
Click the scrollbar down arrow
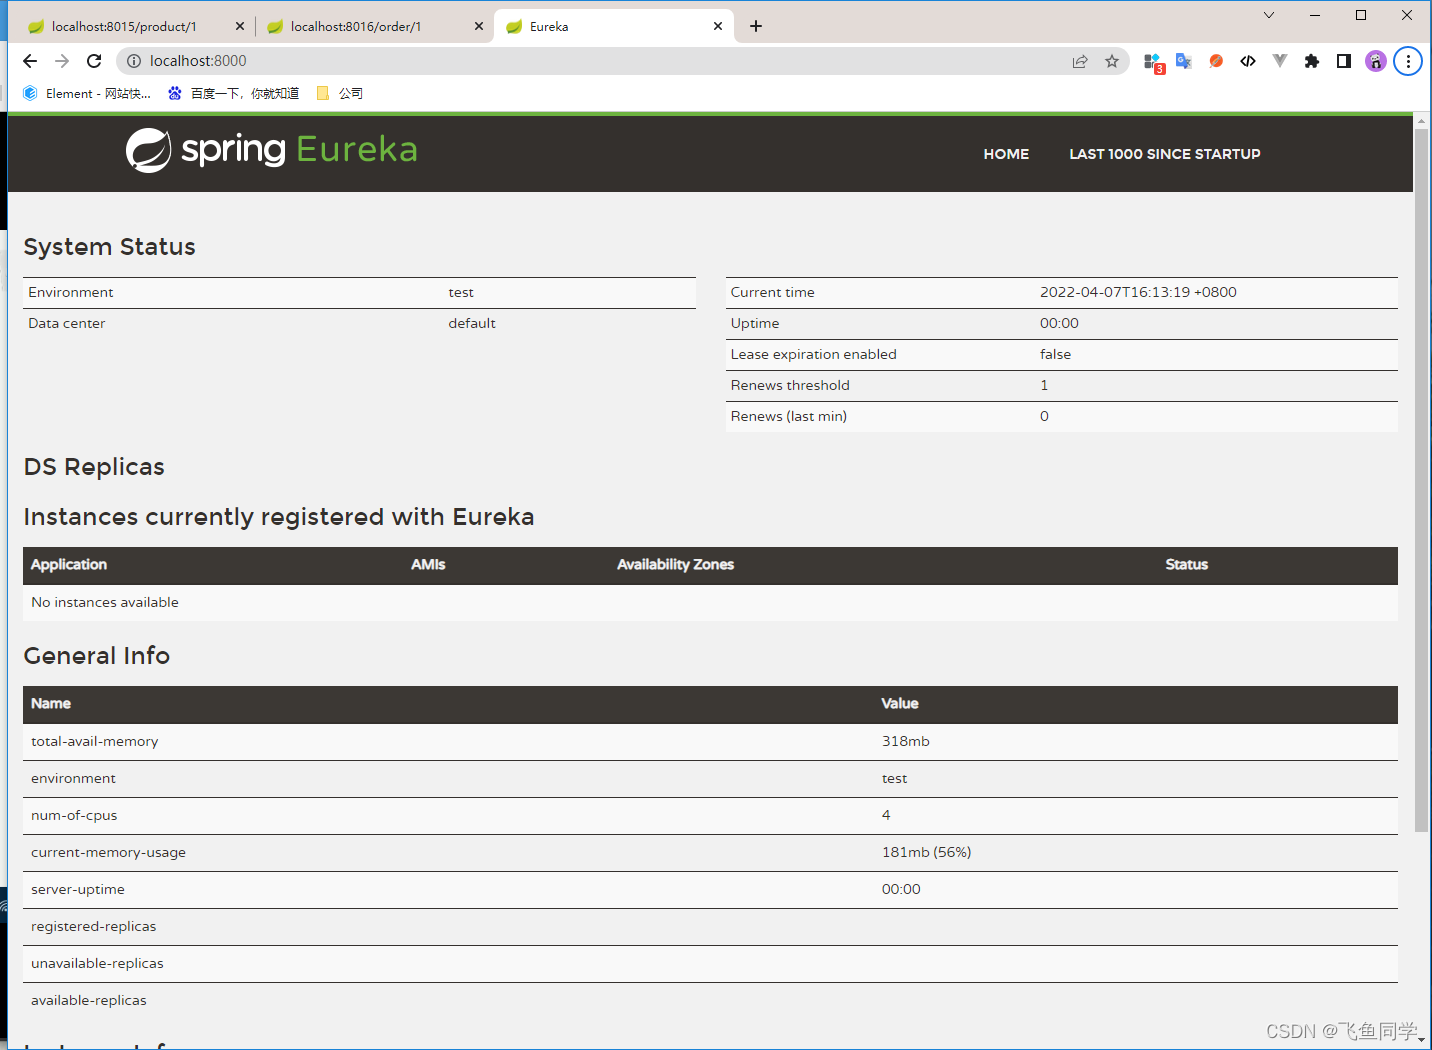(x=1421, y=1039)
